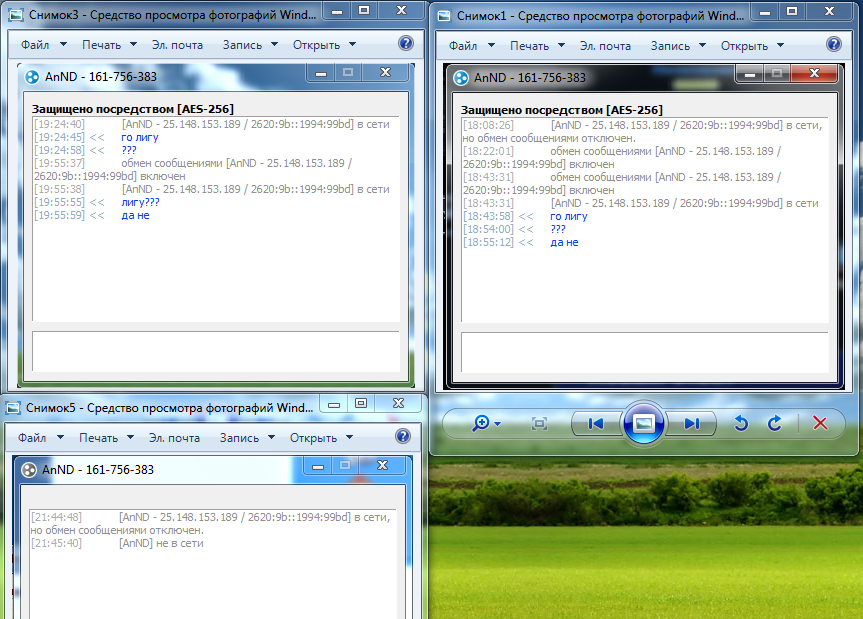The image size is (863, 619).
Task: Open Запись menu in Снимок1 window
Action: pyautogui.click(x=678, y=46)
